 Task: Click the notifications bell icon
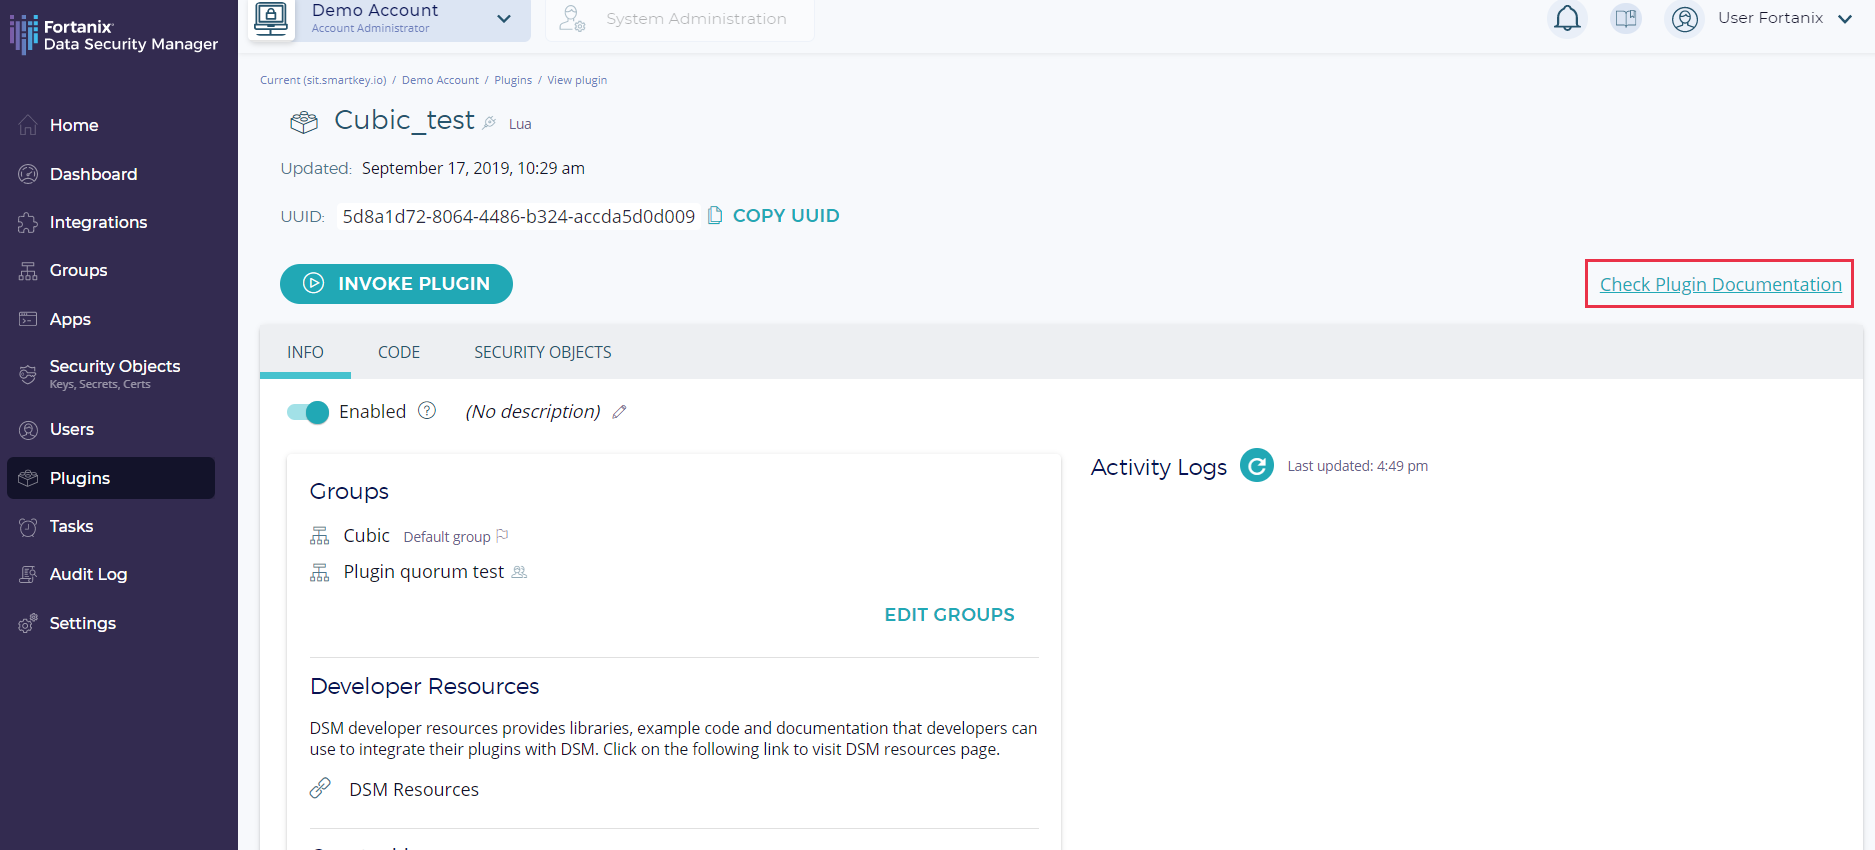[x=1567, y=19]
